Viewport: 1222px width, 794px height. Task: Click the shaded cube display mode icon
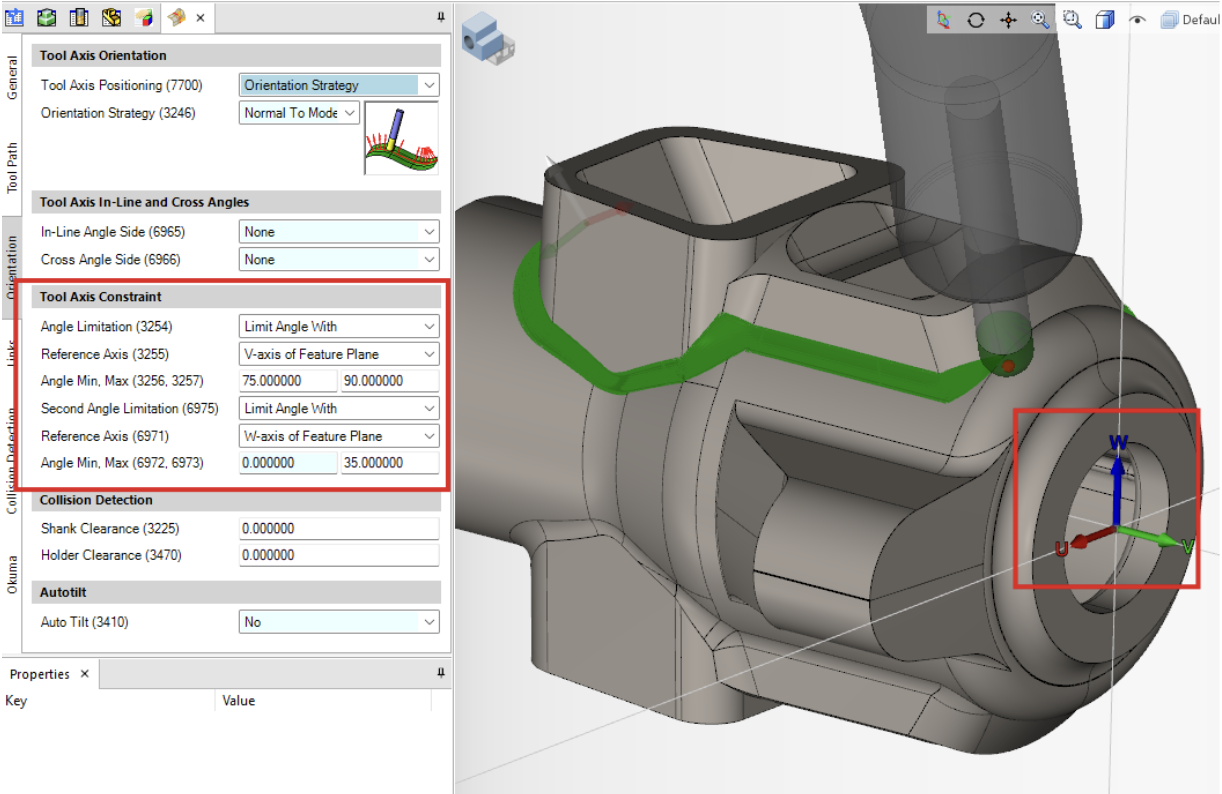(x=1104, y=19)
